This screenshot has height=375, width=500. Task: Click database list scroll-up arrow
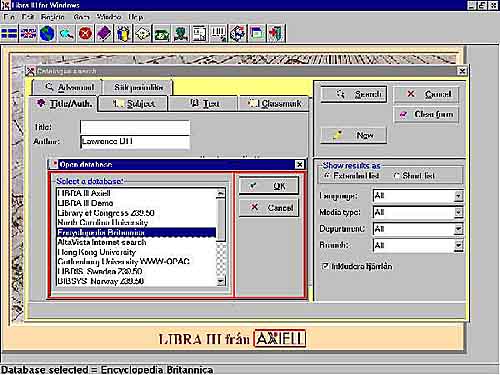pos(221,193)
